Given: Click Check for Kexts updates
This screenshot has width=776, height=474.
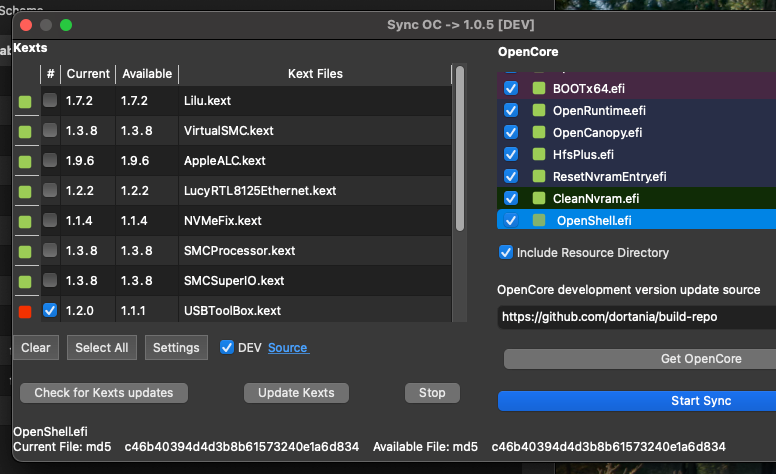Looking at the screenshot, I should click(x=104, y=393).
